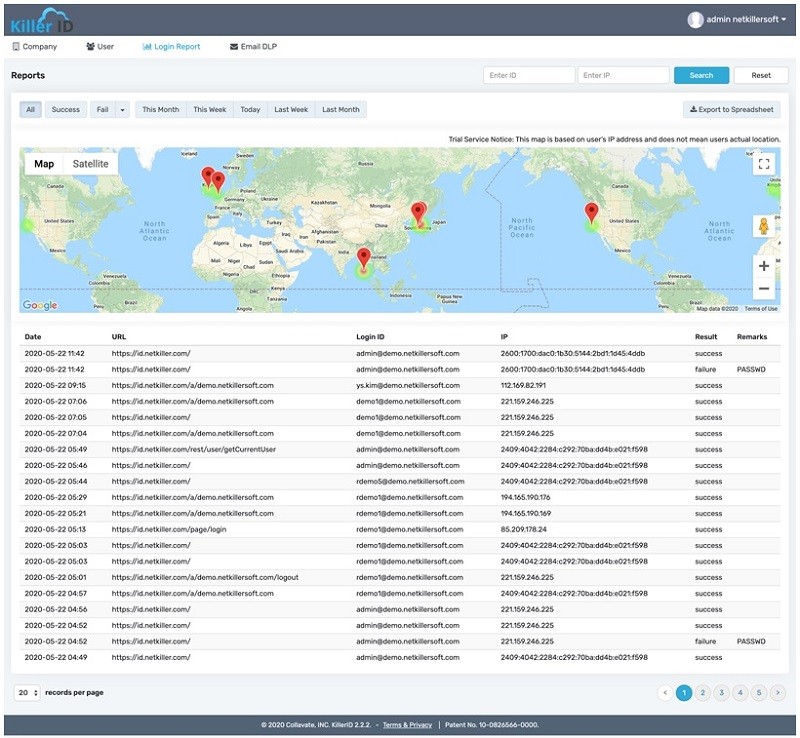
Task: Open the records per page selector
Action: pyautogui.click(x=27, y=693)
